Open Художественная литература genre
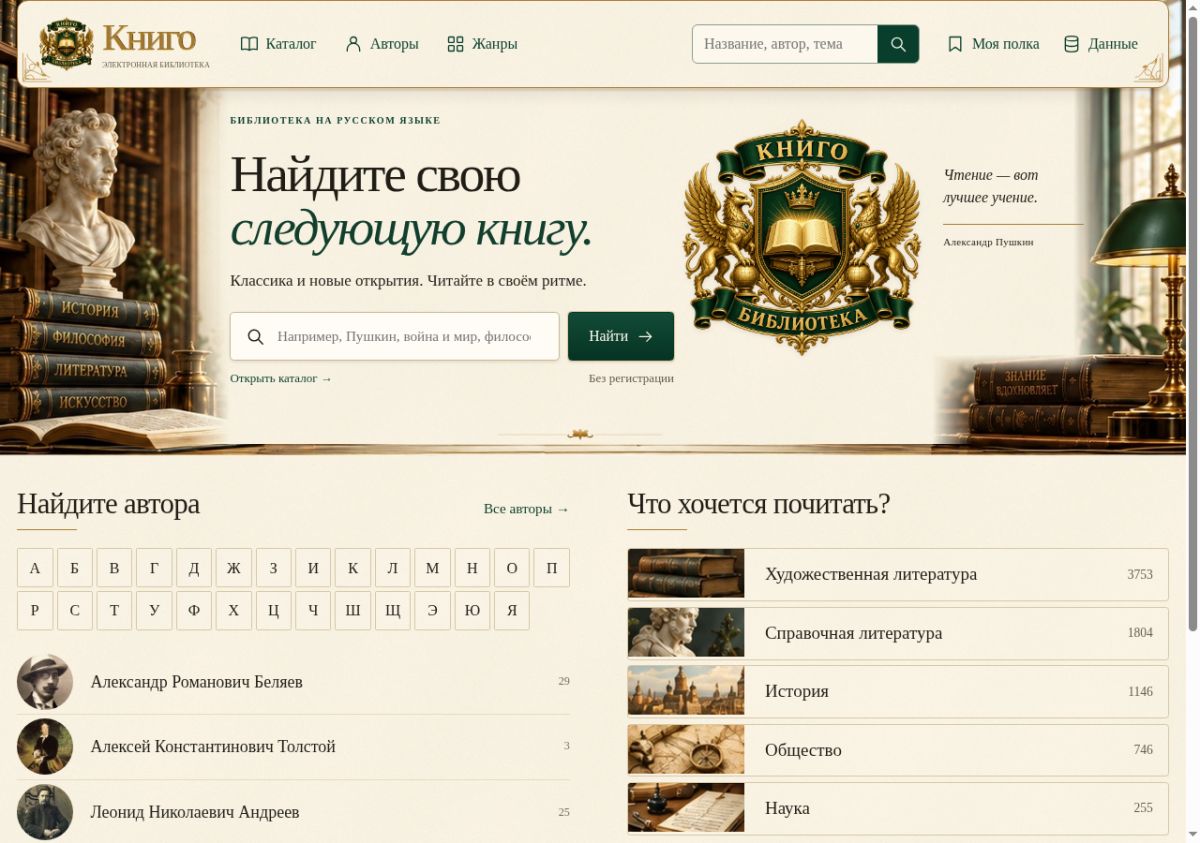The width and height of the screenshot is (1200, 843). pyautogui.click(x=898, y=574)
